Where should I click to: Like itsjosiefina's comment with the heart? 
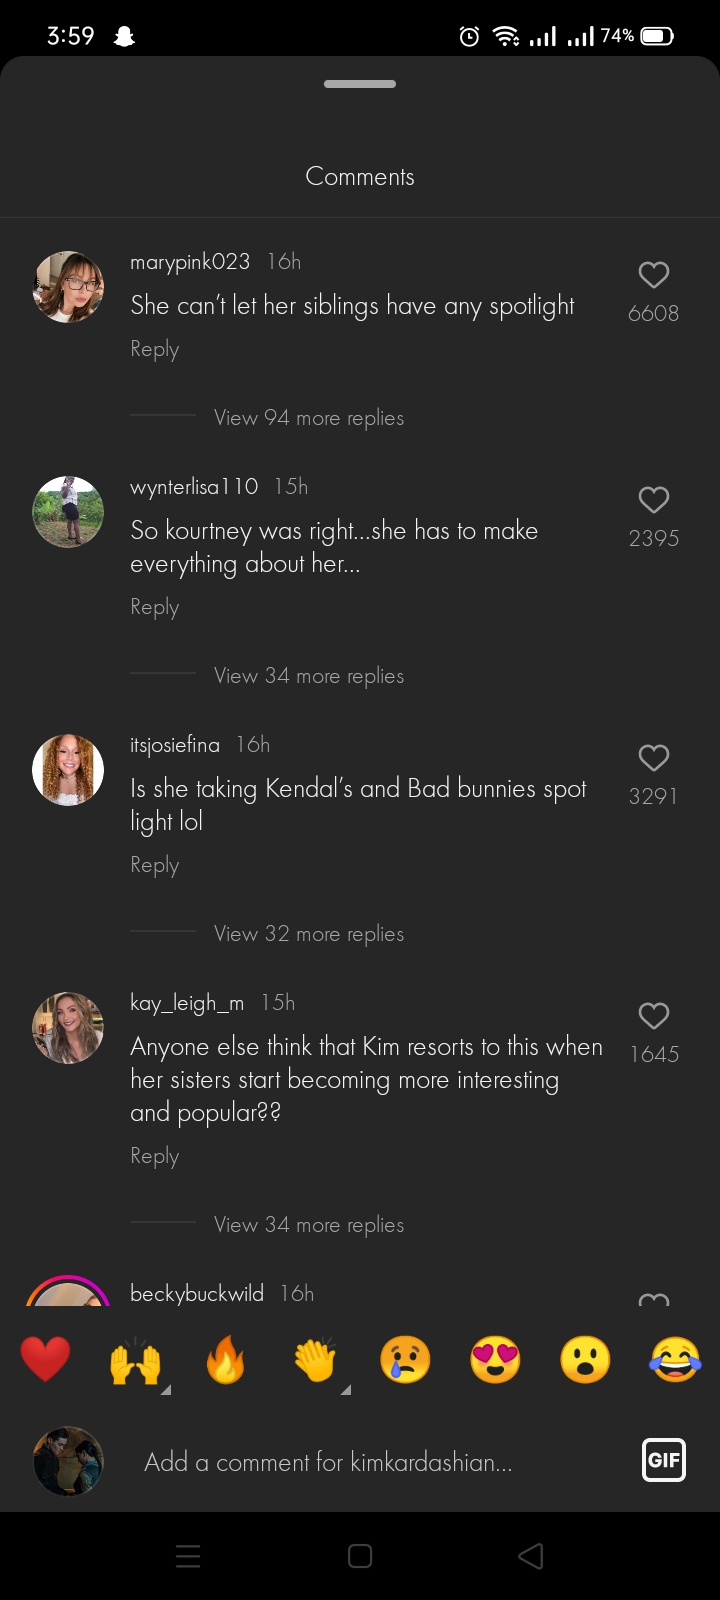653,758
